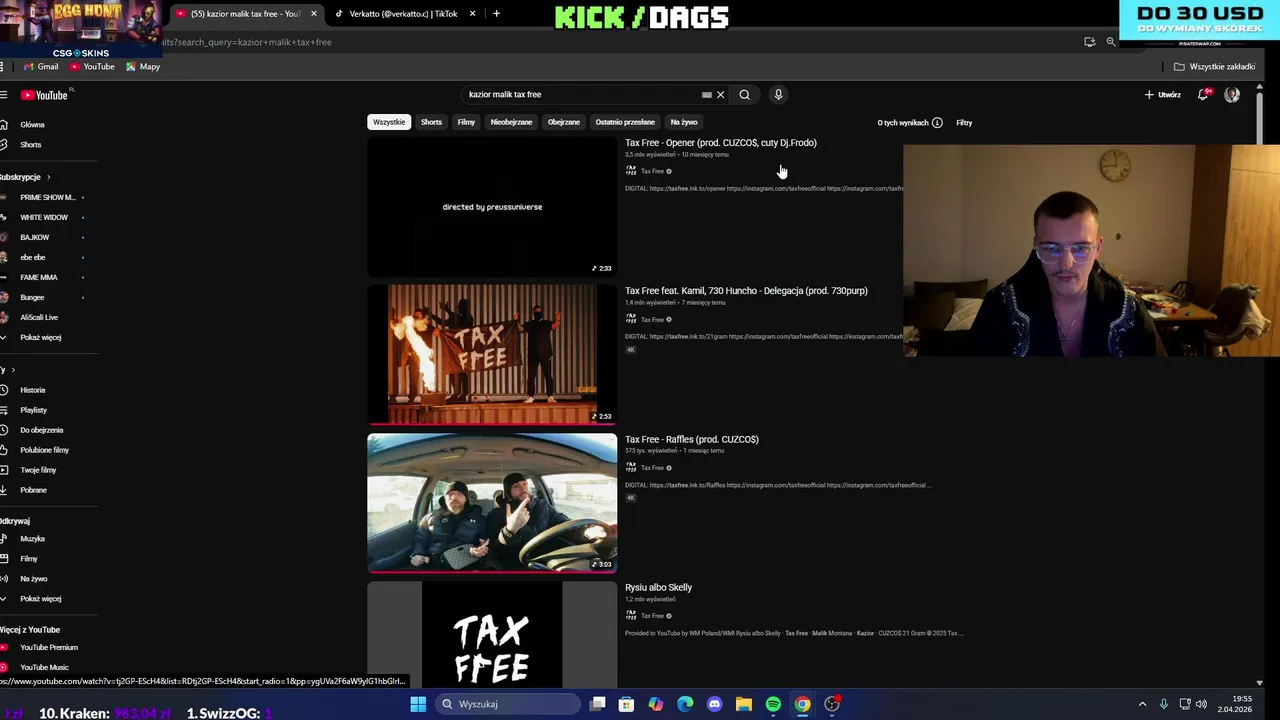Image resolution: width=1280 pixels, height=720 pixels.
Task: Click the Windows taskbar Wyszukaj search box
Action: pos(505,704)
